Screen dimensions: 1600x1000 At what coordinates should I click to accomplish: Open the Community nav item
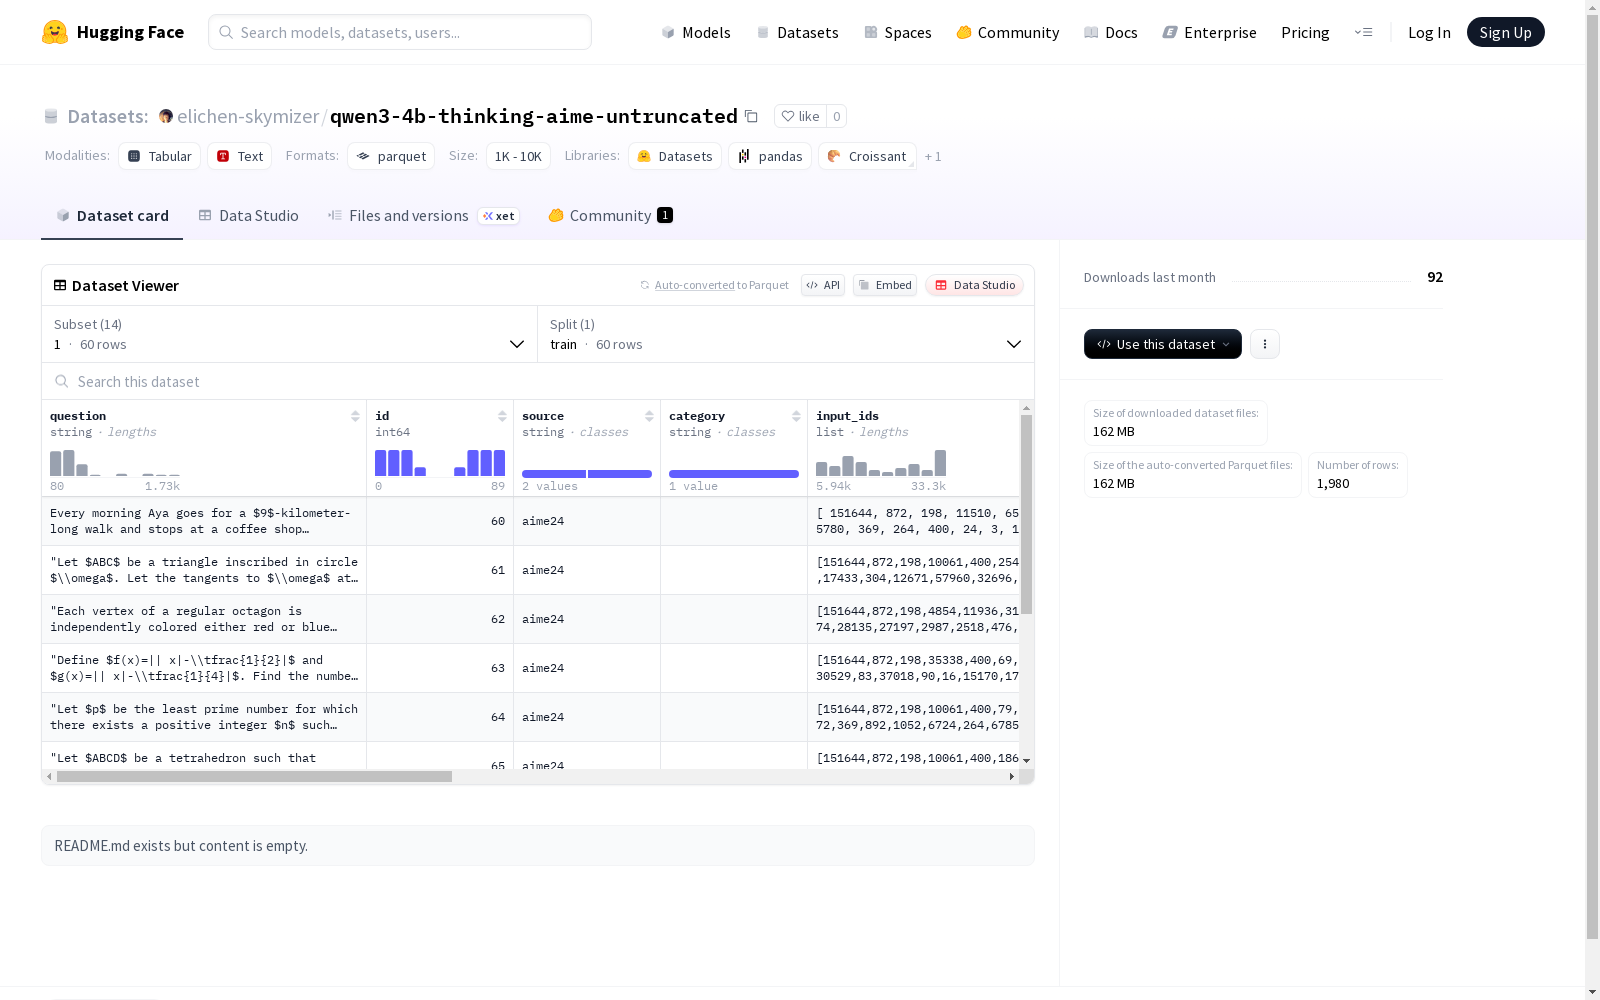click(x=1008, y=32)
